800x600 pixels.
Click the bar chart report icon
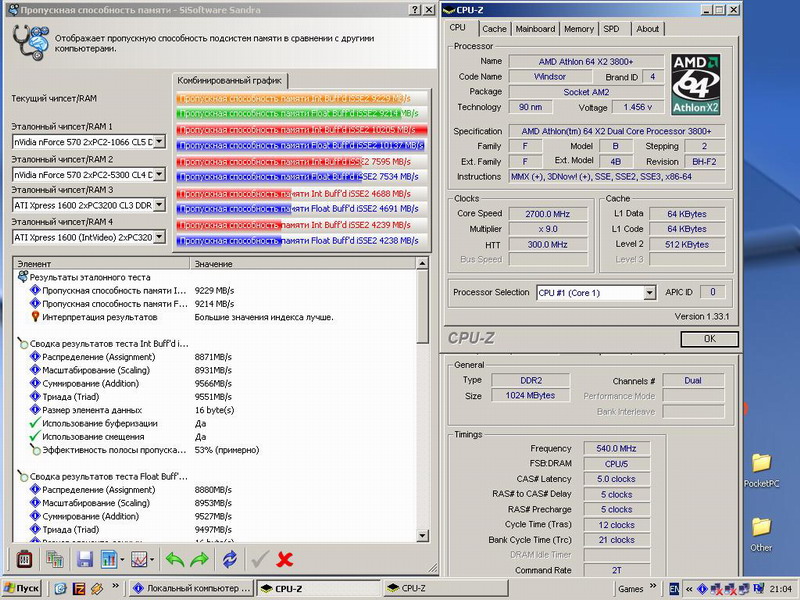[x=109, y=560]
